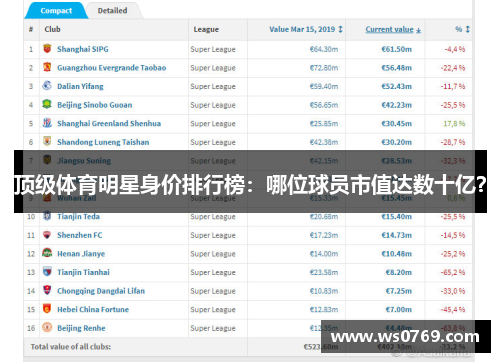500x362 pixels.
Task: Click Beijing Sinobo Guoan crest
Action: click(x=47, y=104)
